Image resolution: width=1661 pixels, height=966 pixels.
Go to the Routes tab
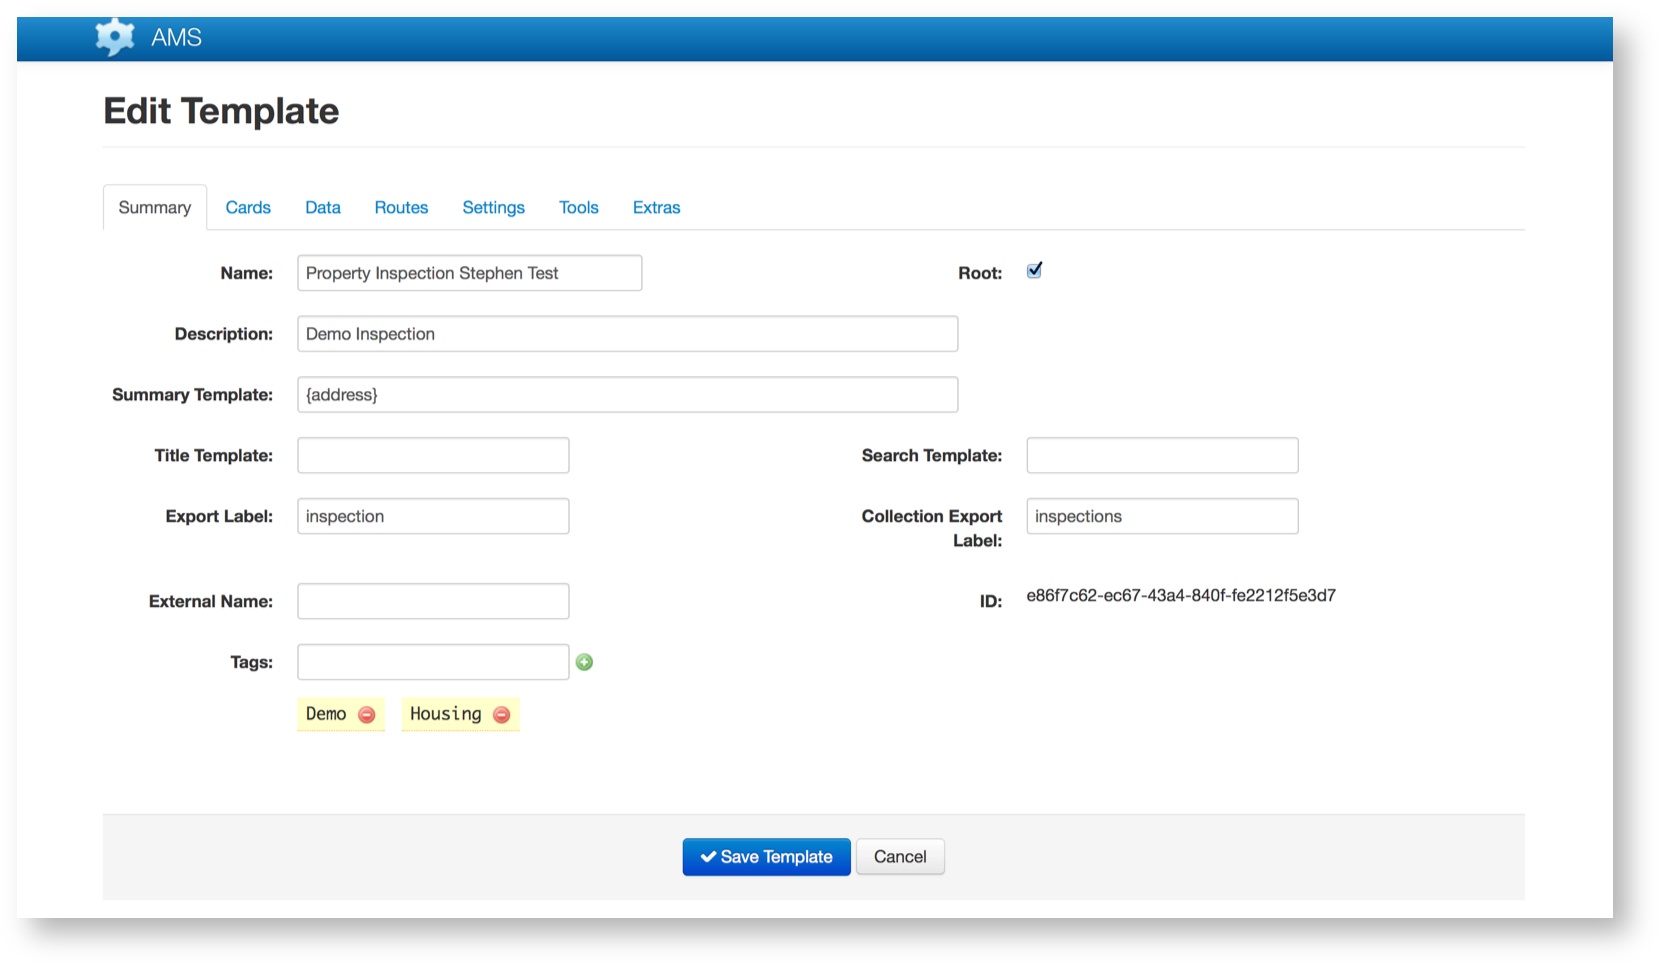click(401, 208)
